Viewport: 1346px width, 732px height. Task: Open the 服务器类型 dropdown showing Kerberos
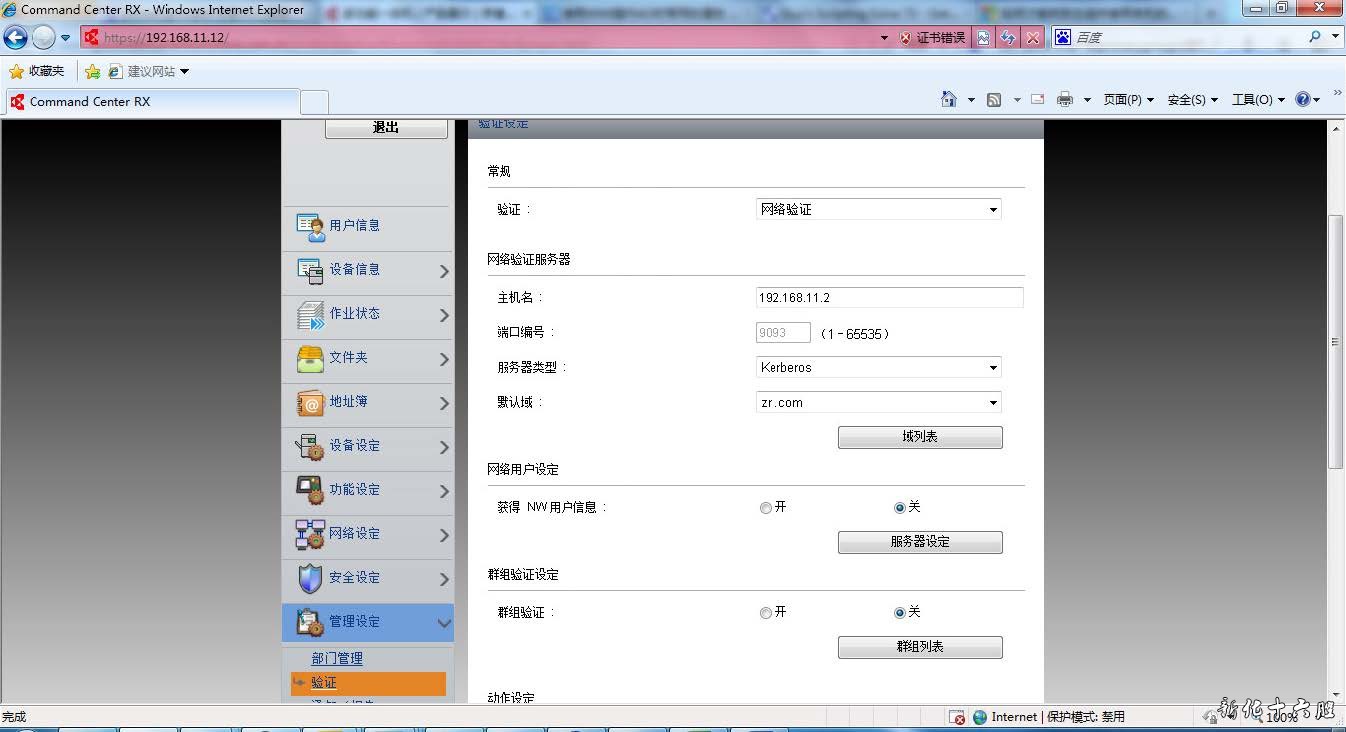coord(879,367)
